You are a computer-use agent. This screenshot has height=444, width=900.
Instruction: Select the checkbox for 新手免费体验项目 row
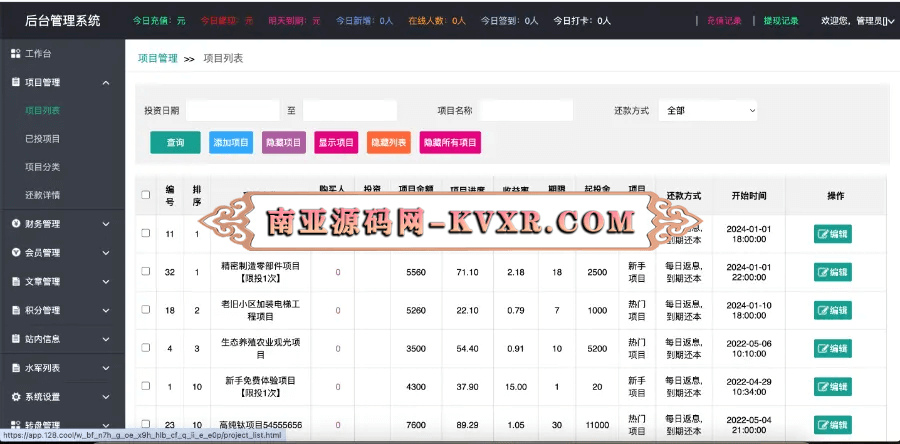coord(146,386)
